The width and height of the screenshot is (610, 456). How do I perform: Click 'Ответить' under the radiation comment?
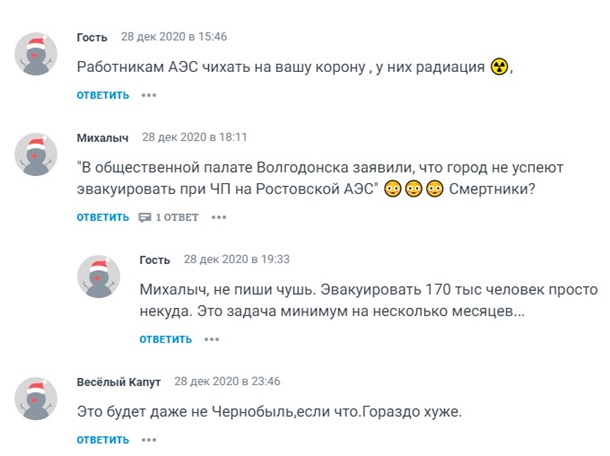tap(103, 95)
